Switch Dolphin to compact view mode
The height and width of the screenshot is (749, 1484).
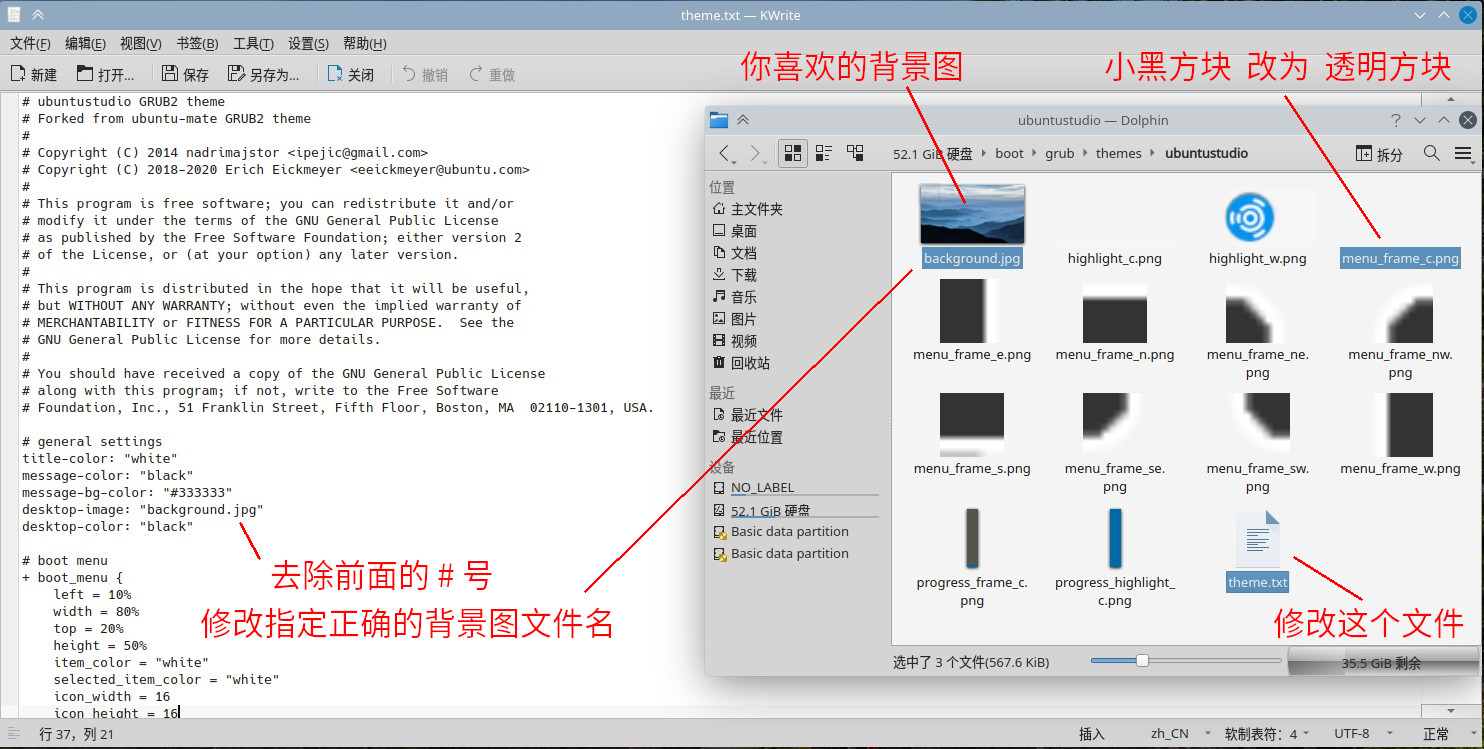824,153
